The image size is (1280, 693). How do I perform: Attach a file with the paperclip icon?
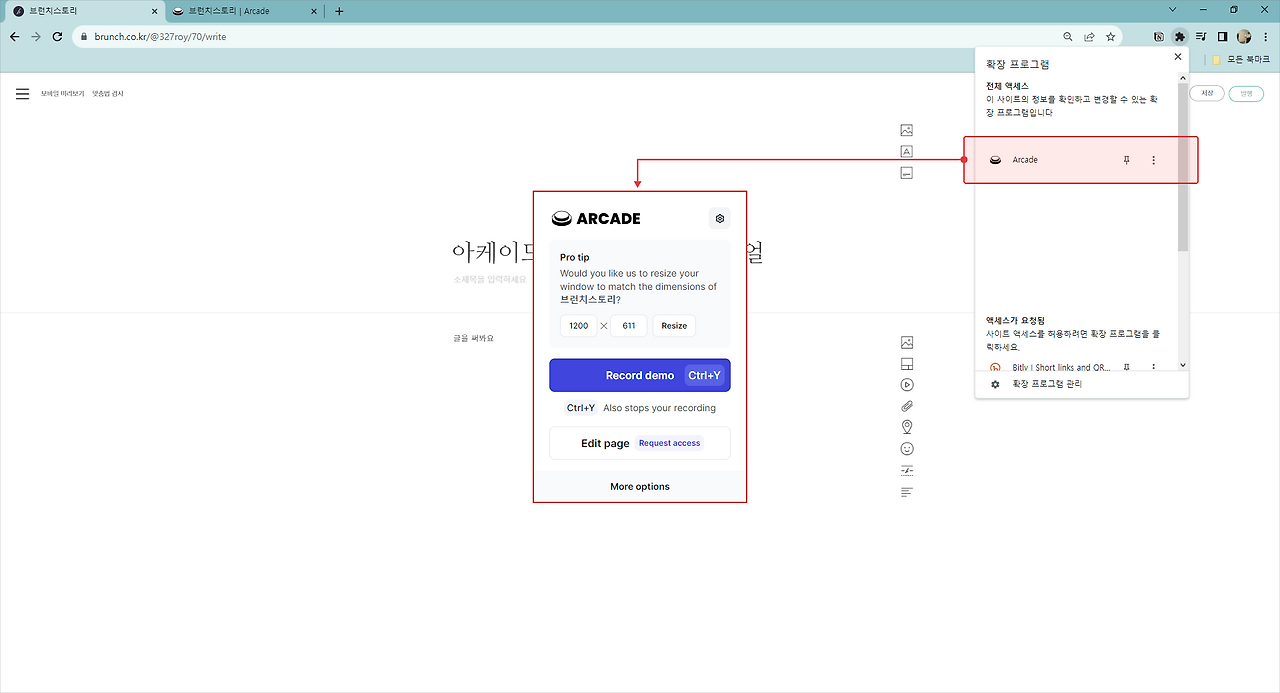click(x=907, y=406)
